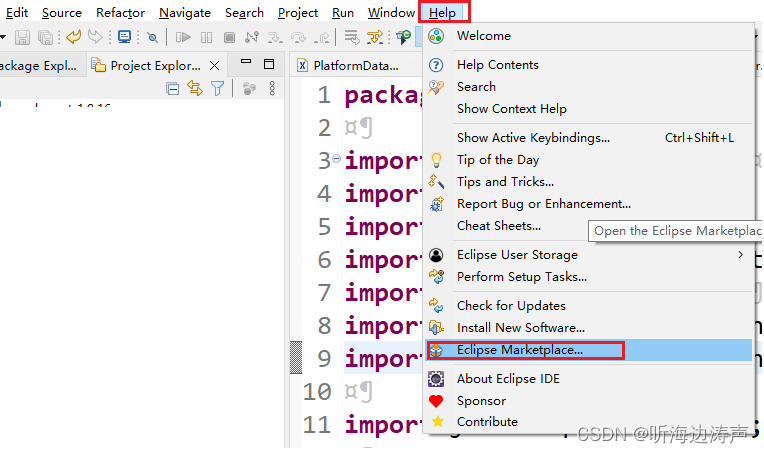The image size is (764, 453).
Task: Select the PlatformData editor tab
Action: pyautogui.click(x=349, y=65)
